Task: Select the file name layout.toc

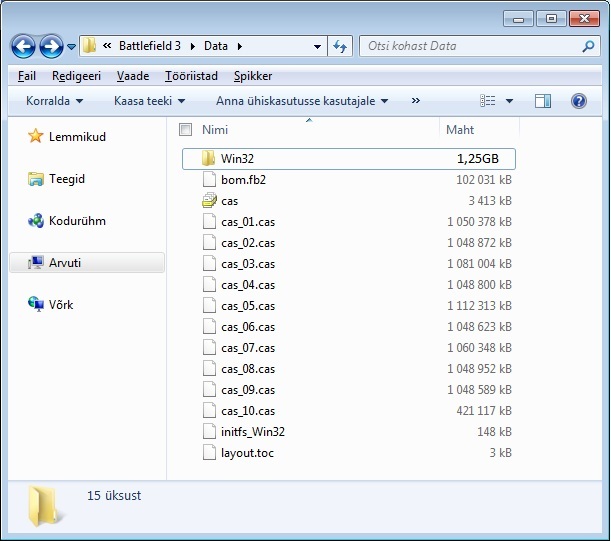Action: coord(247,453)
